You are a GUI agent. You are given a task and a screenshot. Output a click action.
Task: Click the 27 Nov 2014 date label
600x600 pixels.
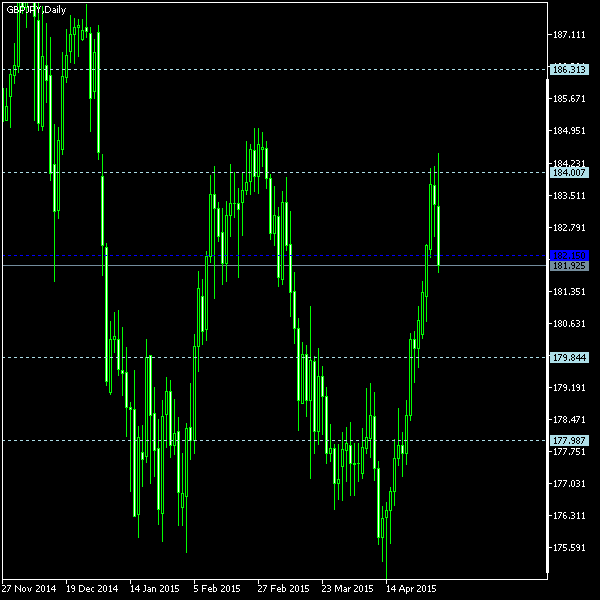29,589
